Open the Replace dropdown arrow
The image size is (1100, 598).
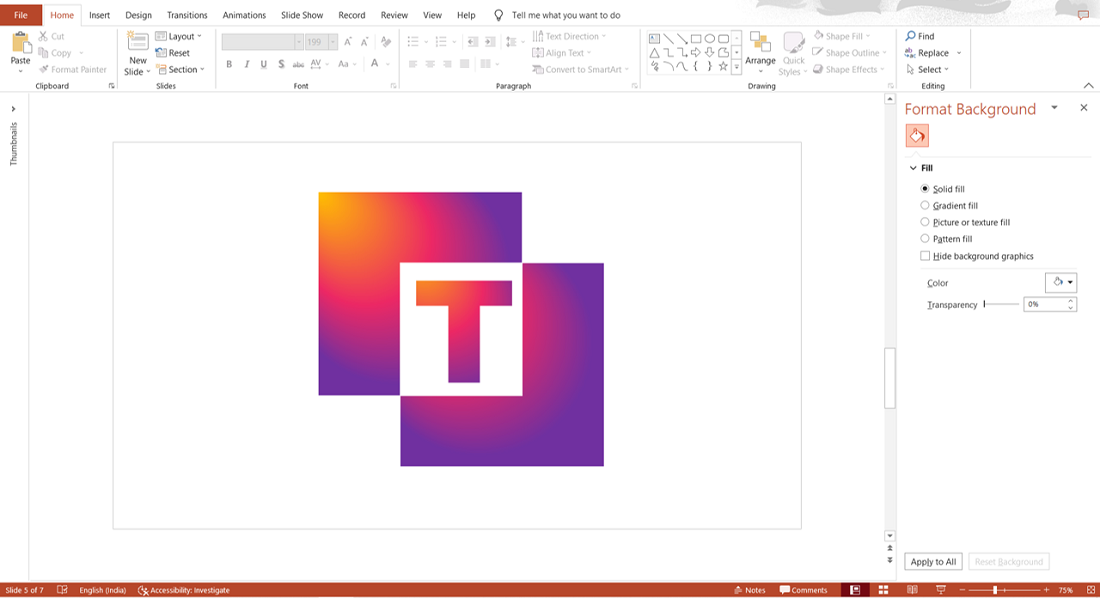coord(959,53)
